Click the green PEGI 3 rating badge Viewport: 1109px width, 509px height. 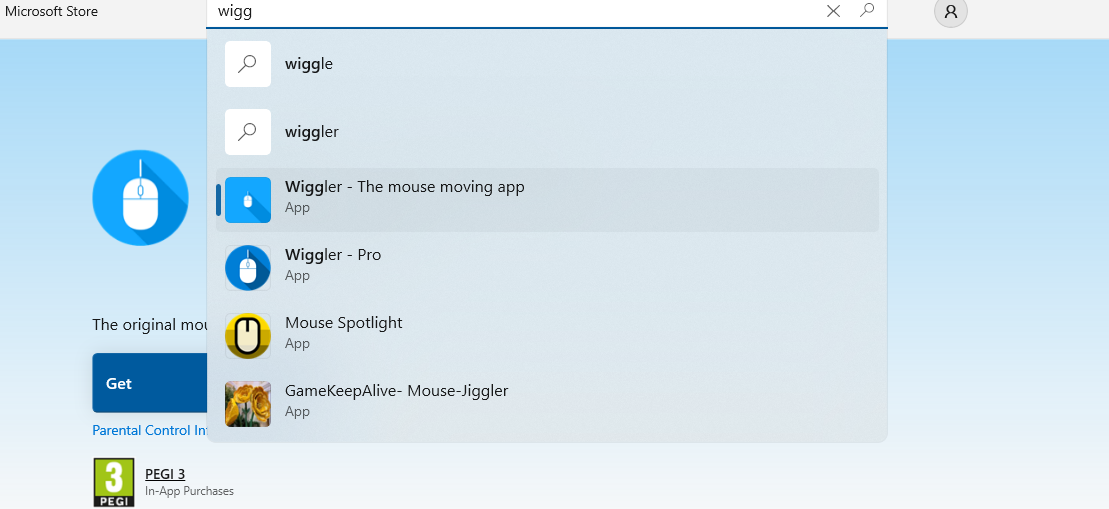(114, 482)
